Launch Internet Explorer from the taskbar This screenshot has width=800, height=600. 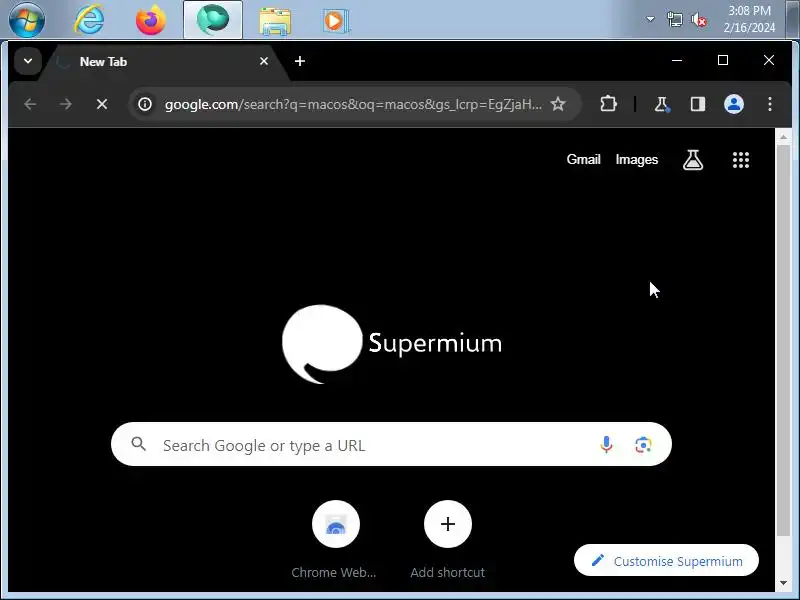(x=89, y=20)
